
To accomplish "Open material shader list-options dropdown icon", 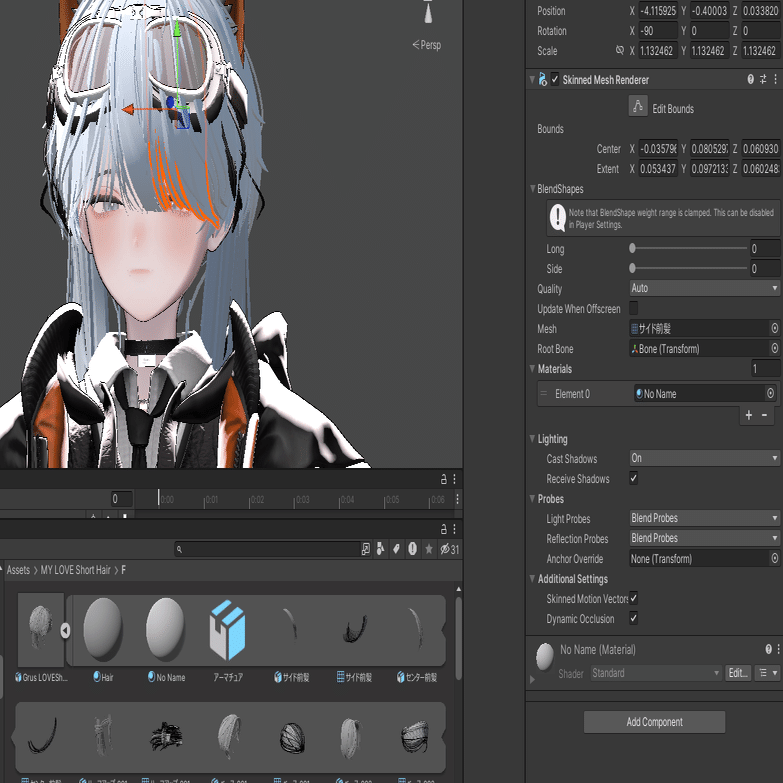I will (768, 673).
